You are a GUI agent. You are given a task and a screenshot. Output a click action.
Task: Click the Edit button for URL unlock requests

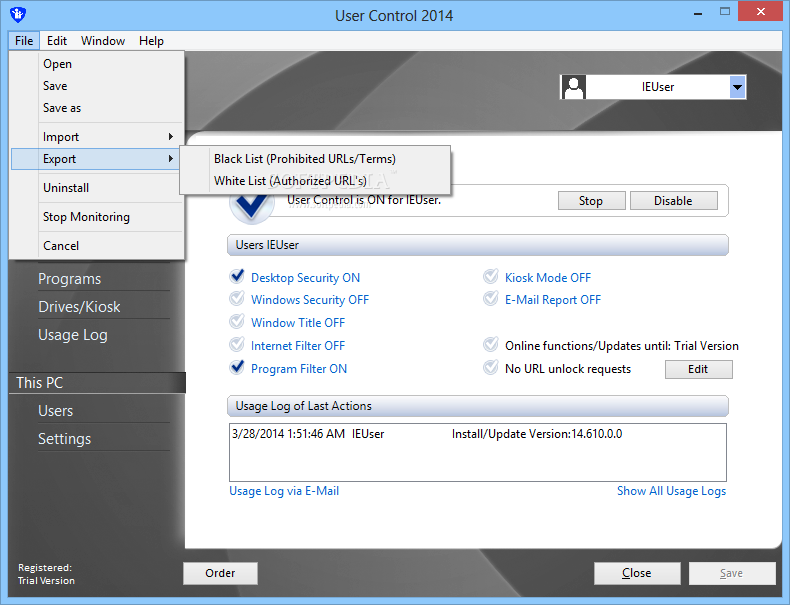[x=699, y=369]
